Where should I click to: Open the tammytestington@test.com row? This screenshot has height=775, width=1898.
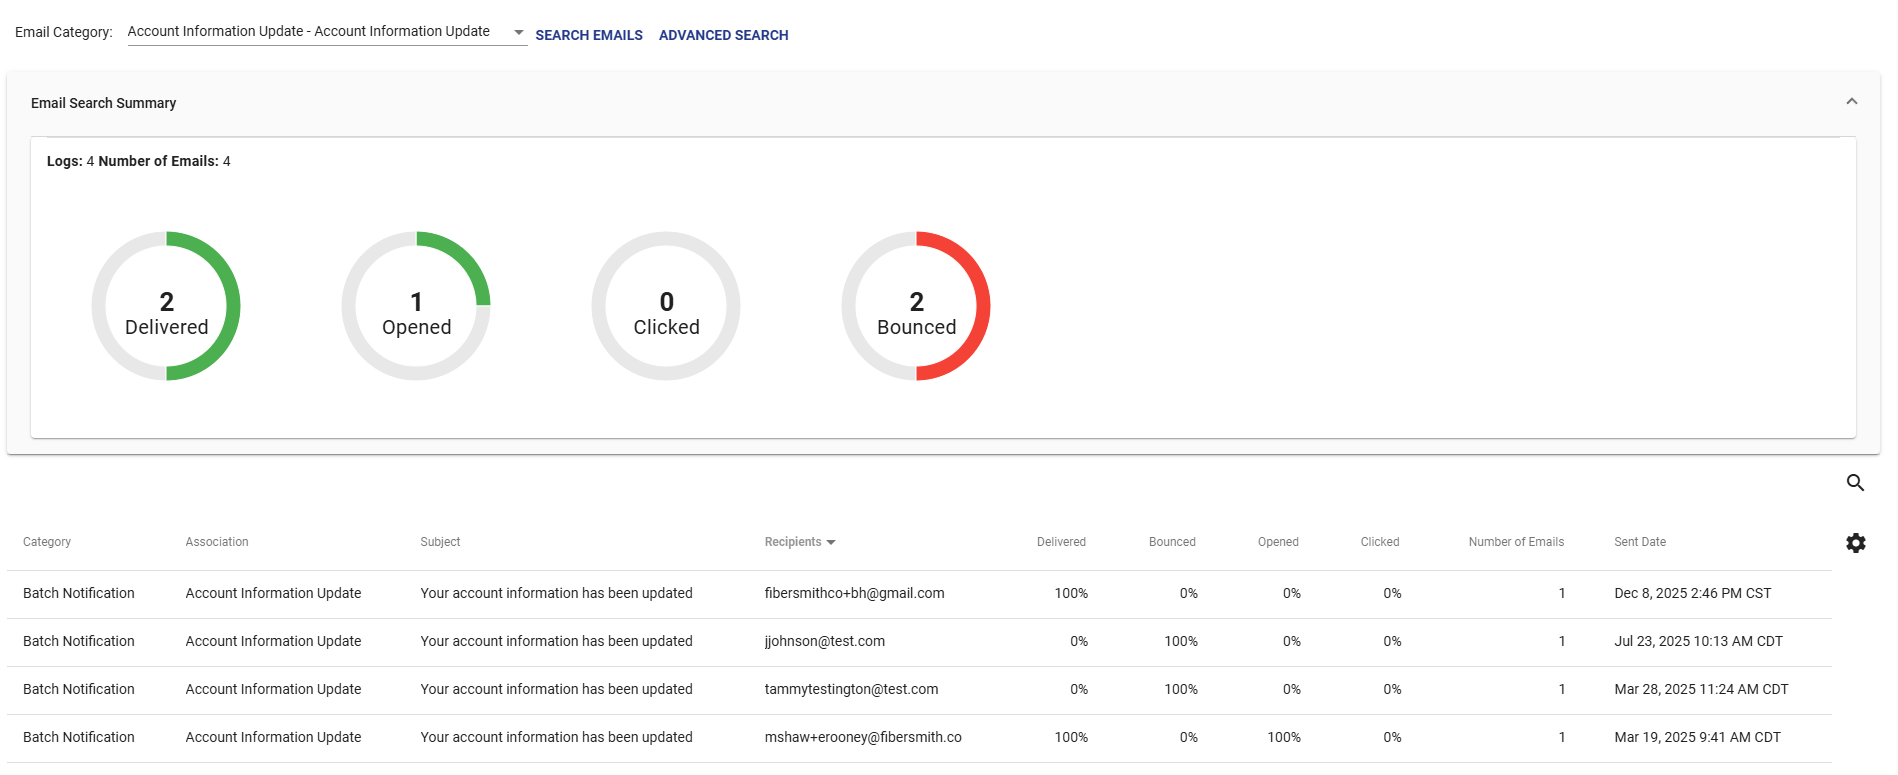tap(851, 689)
